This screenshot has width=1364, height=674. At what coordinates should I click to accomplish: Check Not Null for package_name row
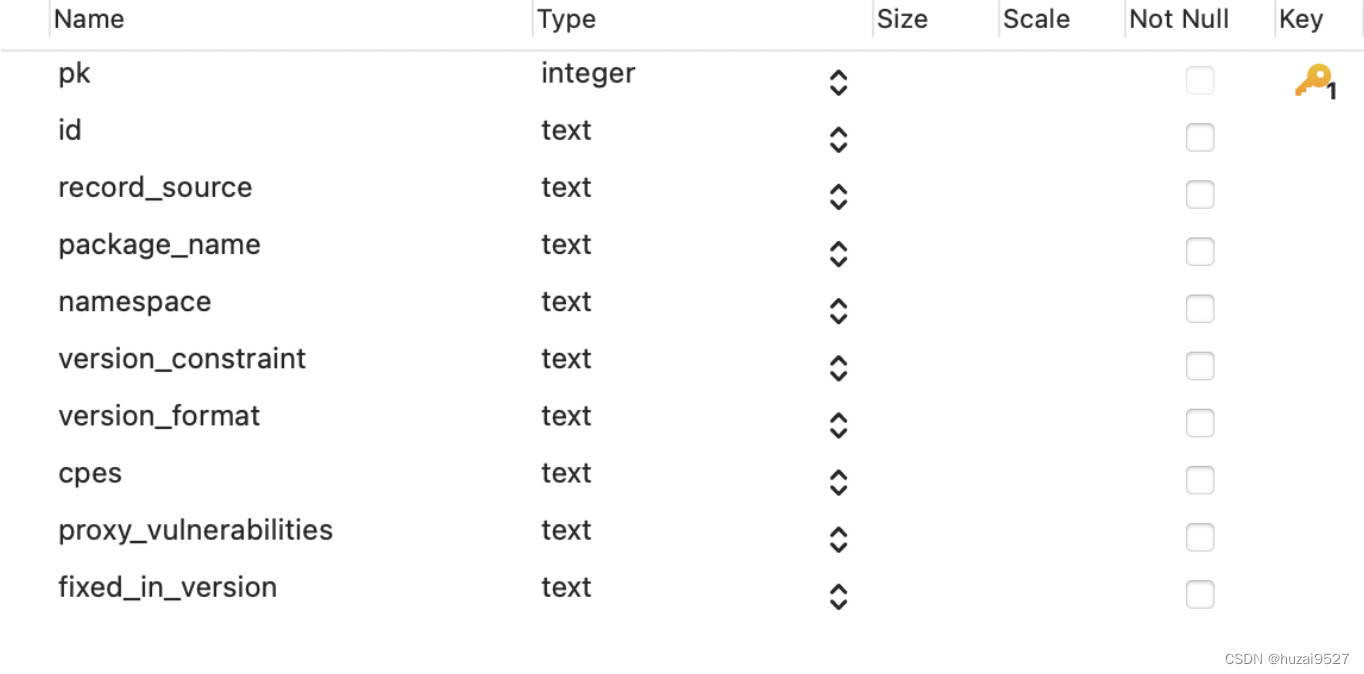pos(1200,252)
